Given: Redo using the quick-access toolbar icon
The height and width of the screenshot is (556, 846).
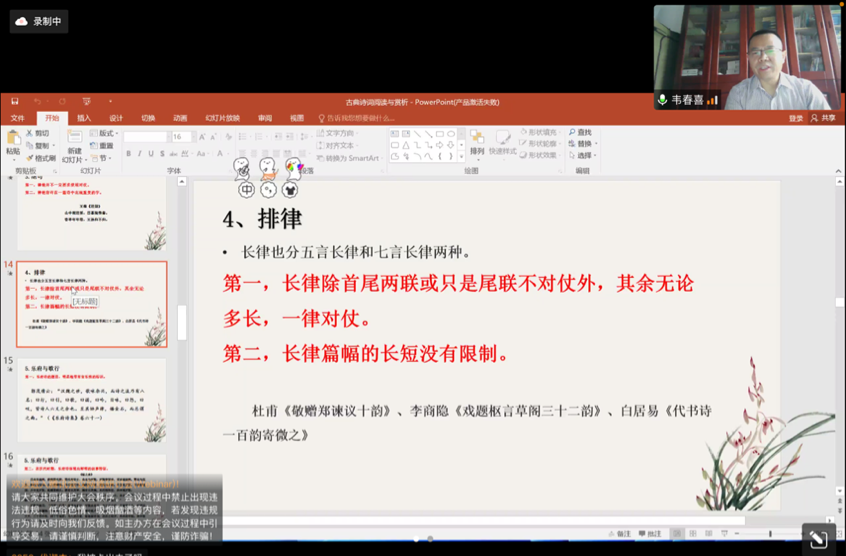Looking at the screenshot, I should point(62,101).
